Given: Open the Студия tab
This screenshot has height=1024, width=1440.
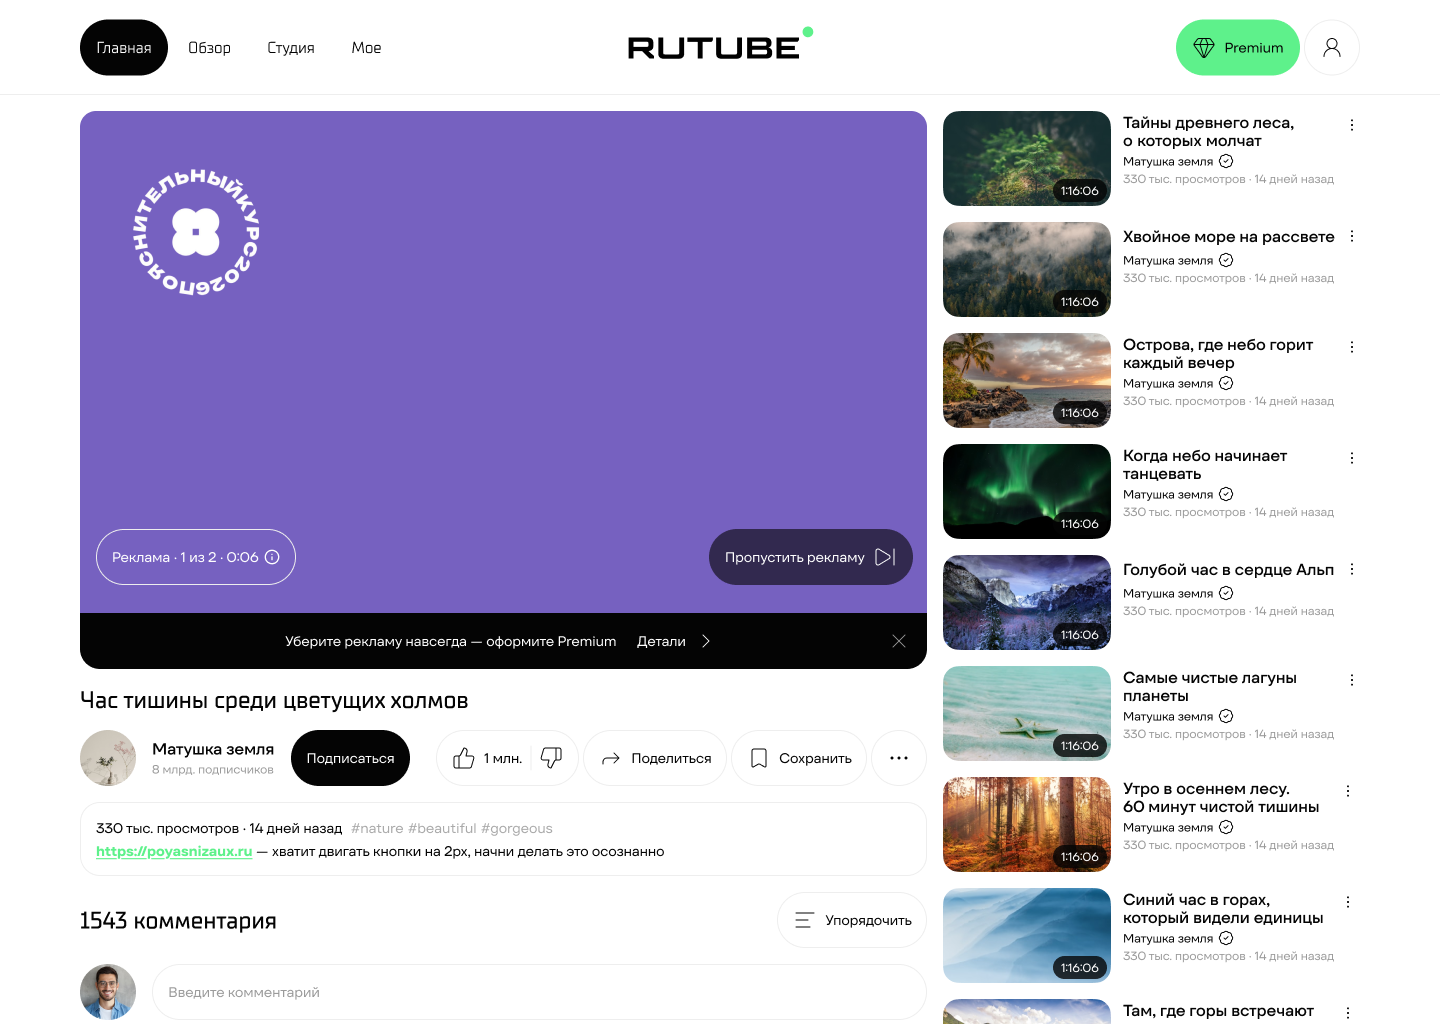Looking at the screenshot, I should [291, 48].
